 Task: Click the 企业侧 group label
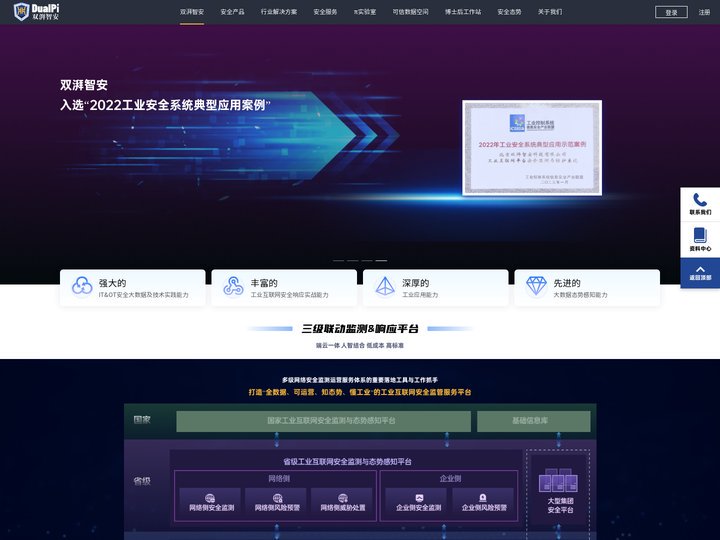(450, 478)
